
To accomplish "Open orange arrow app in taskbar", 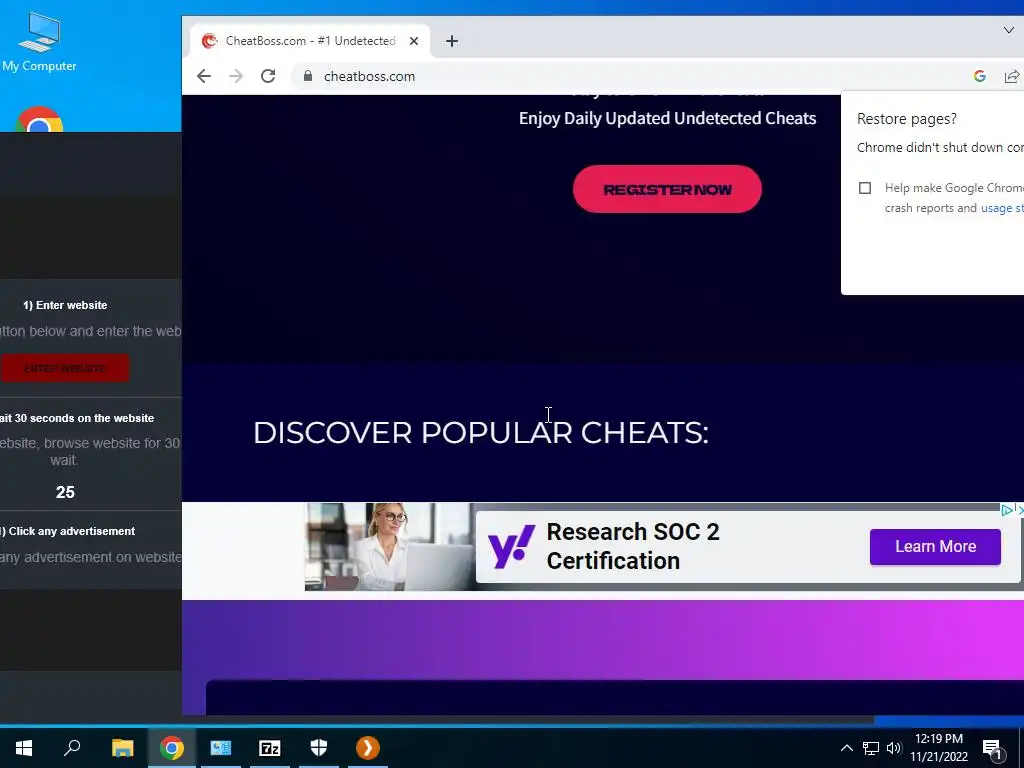I will tap(368, 748).
